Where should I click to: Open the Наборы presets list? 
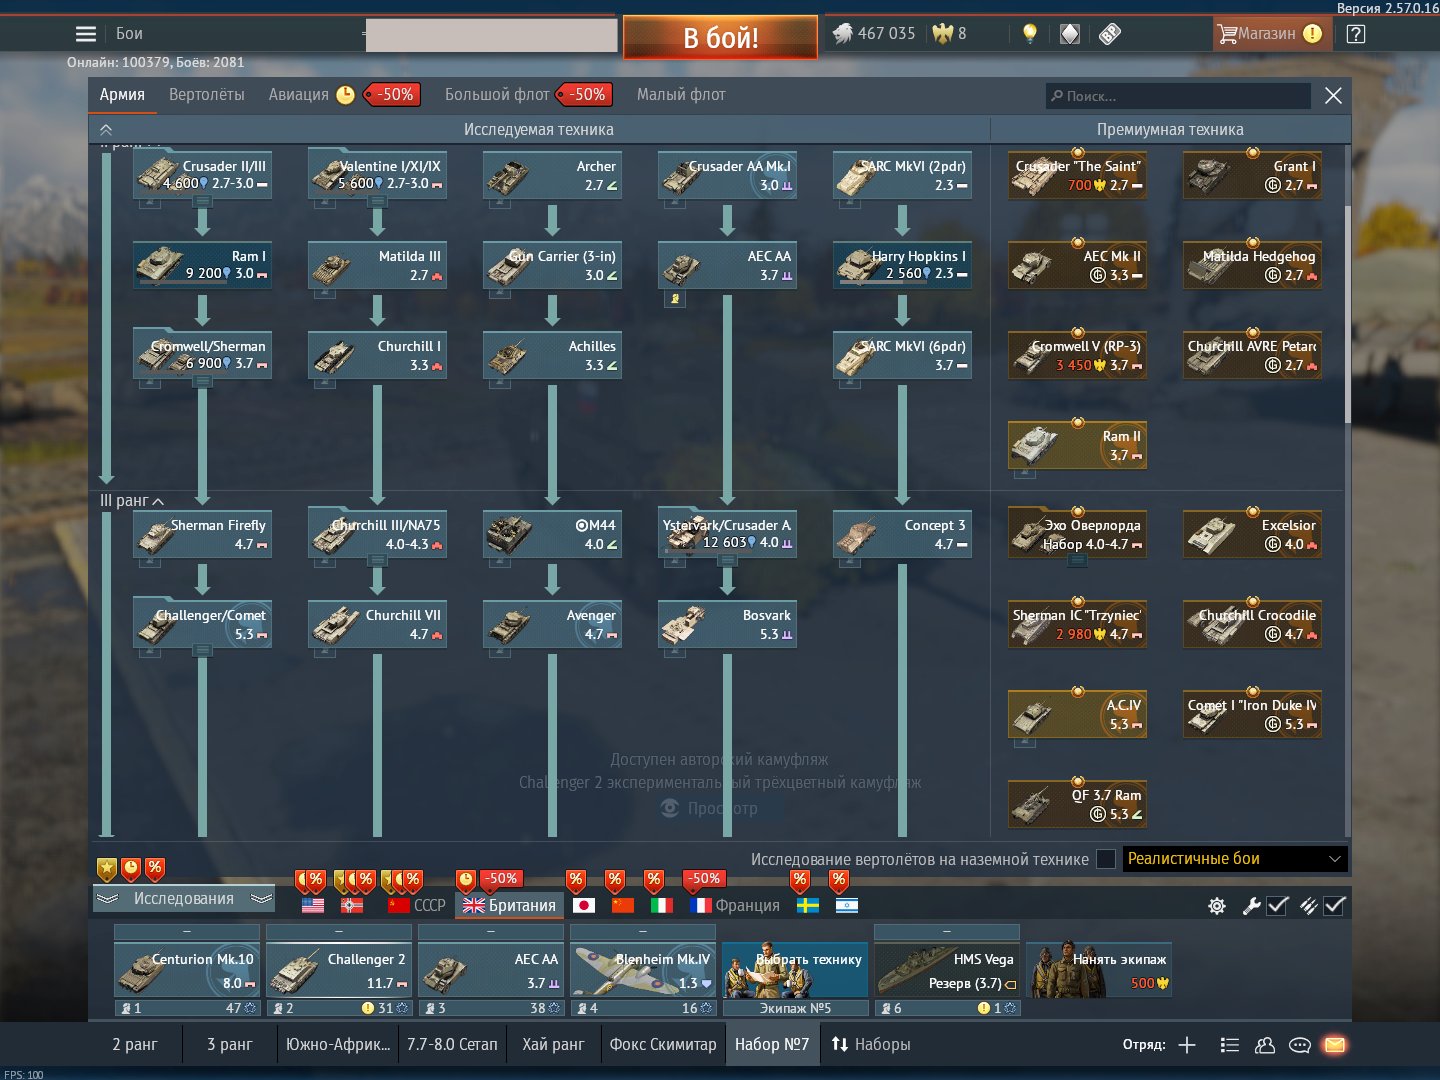point(871,1045)
